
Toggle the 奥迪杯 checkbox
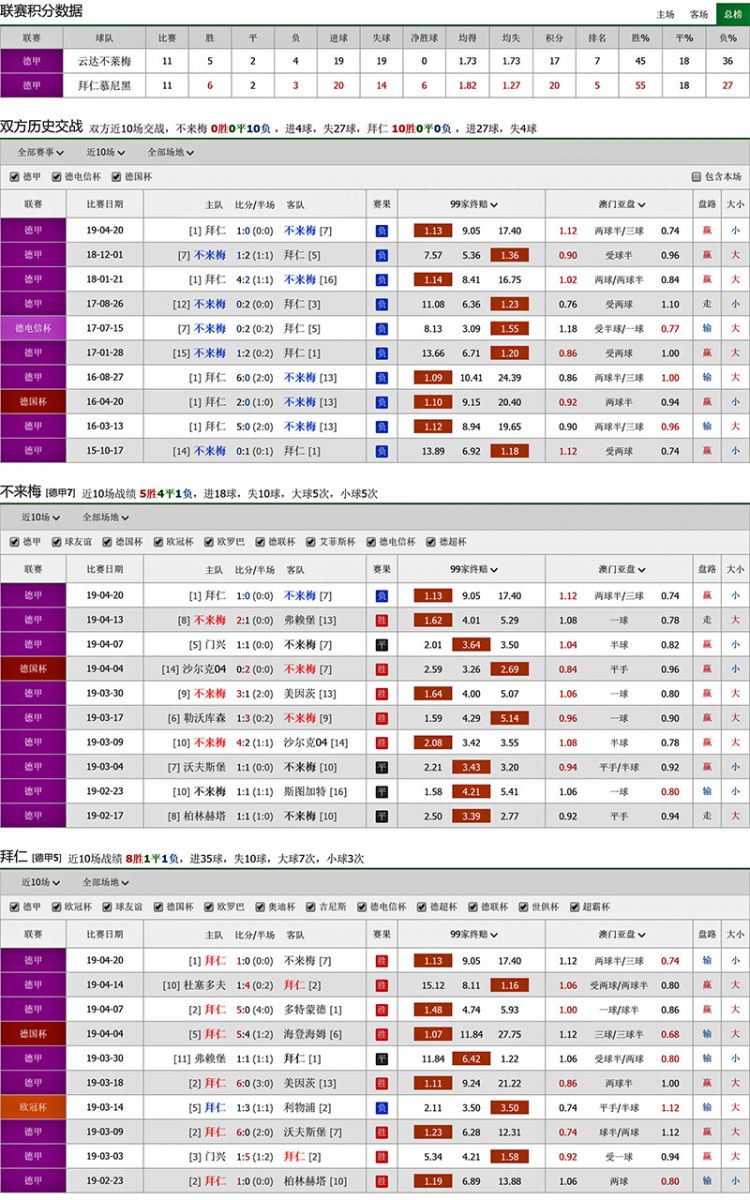pos(260,907)
